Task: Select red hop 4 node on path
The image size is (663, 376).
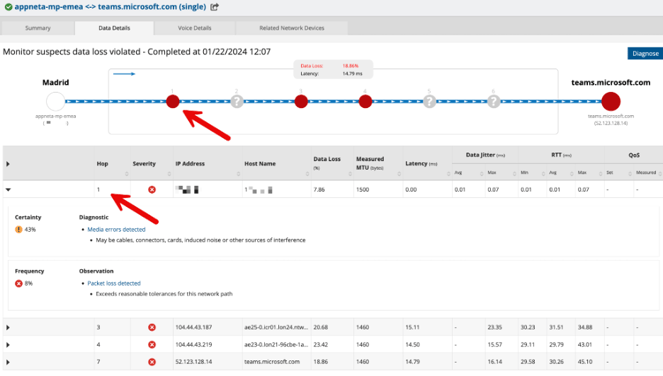Action: point(365,102)
